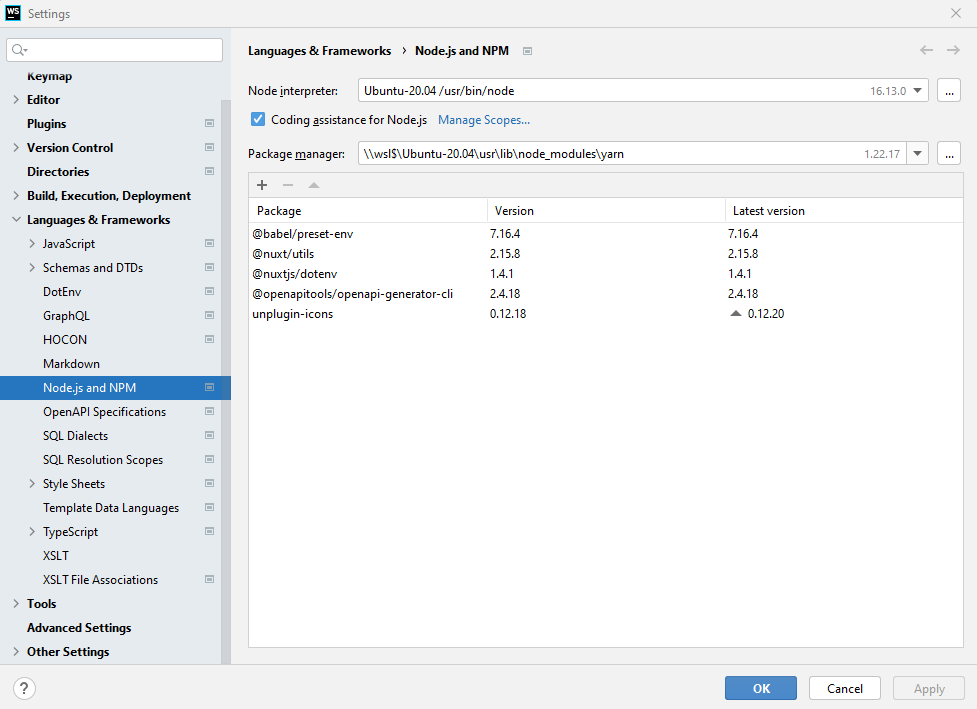The image size is (977, 709).
Task: Click the WebStorm logo in title bar
Action: 12,13
